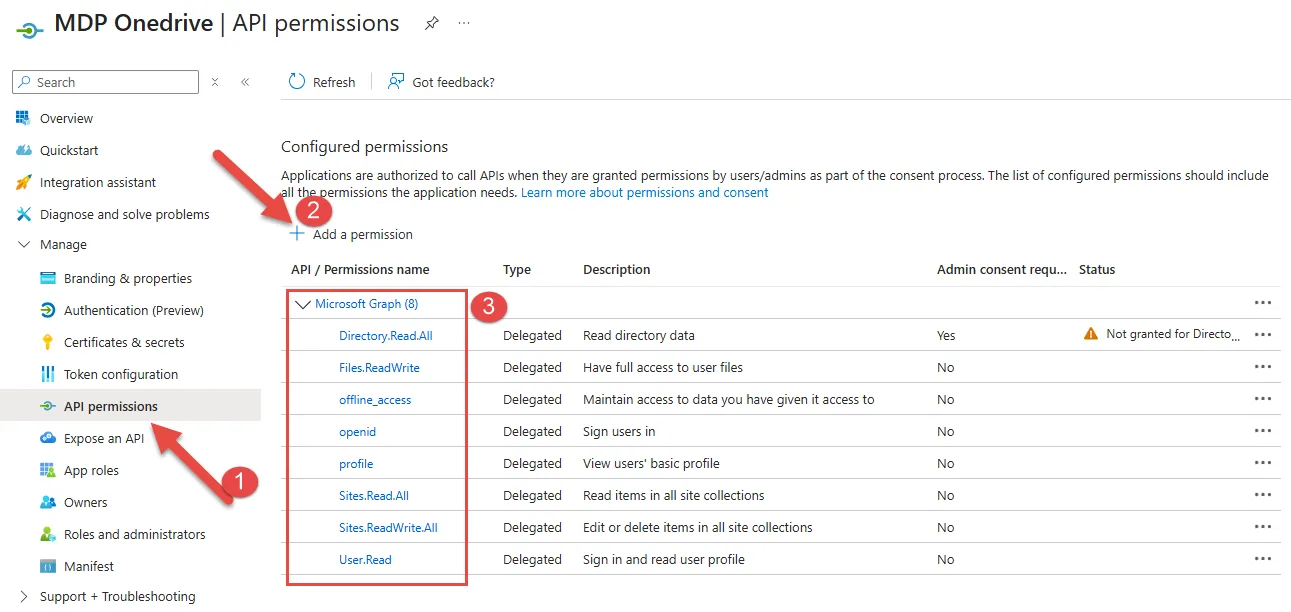
Task: Open Files.ReadWrite permission link
Action: (379, 367)
